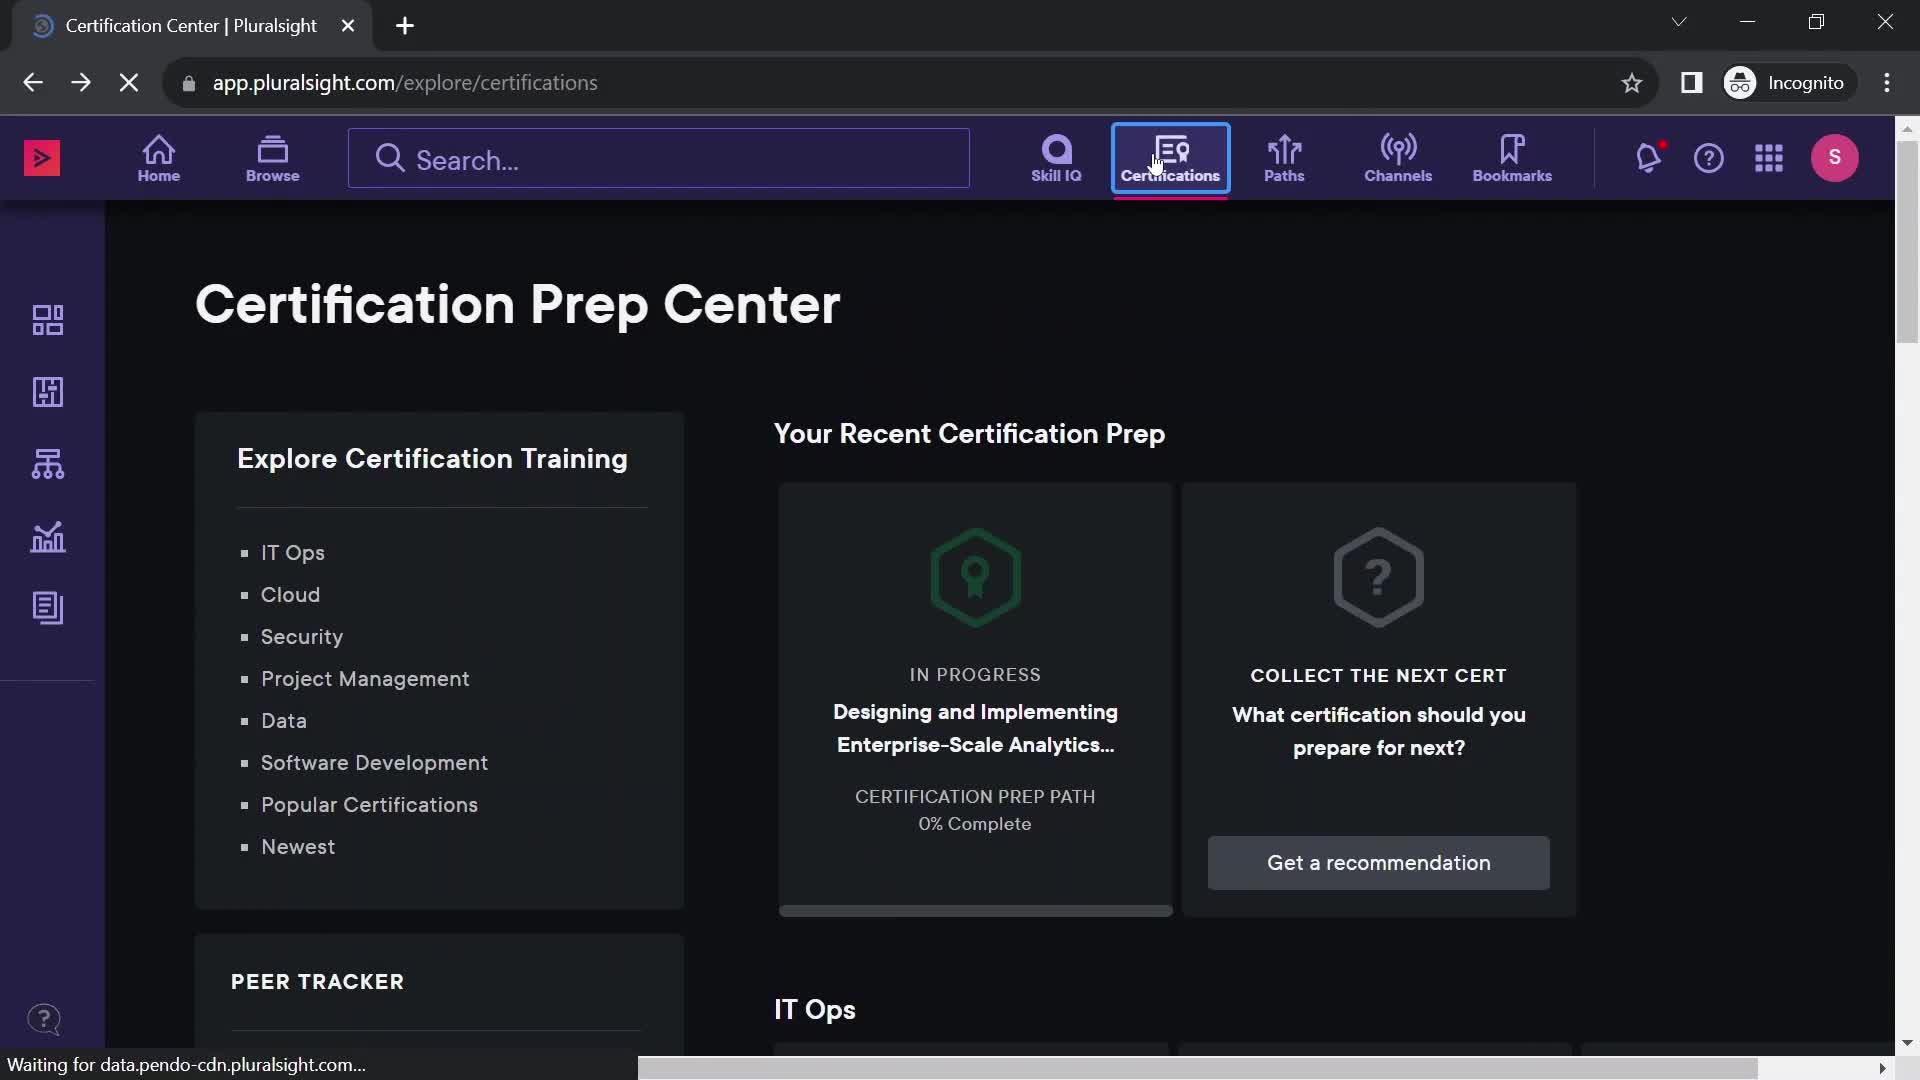Image resolution: width=1920 pixels, height=1080 pixels.
Task: Click the help bubble at sidebar bottom
Action: 44,1020
